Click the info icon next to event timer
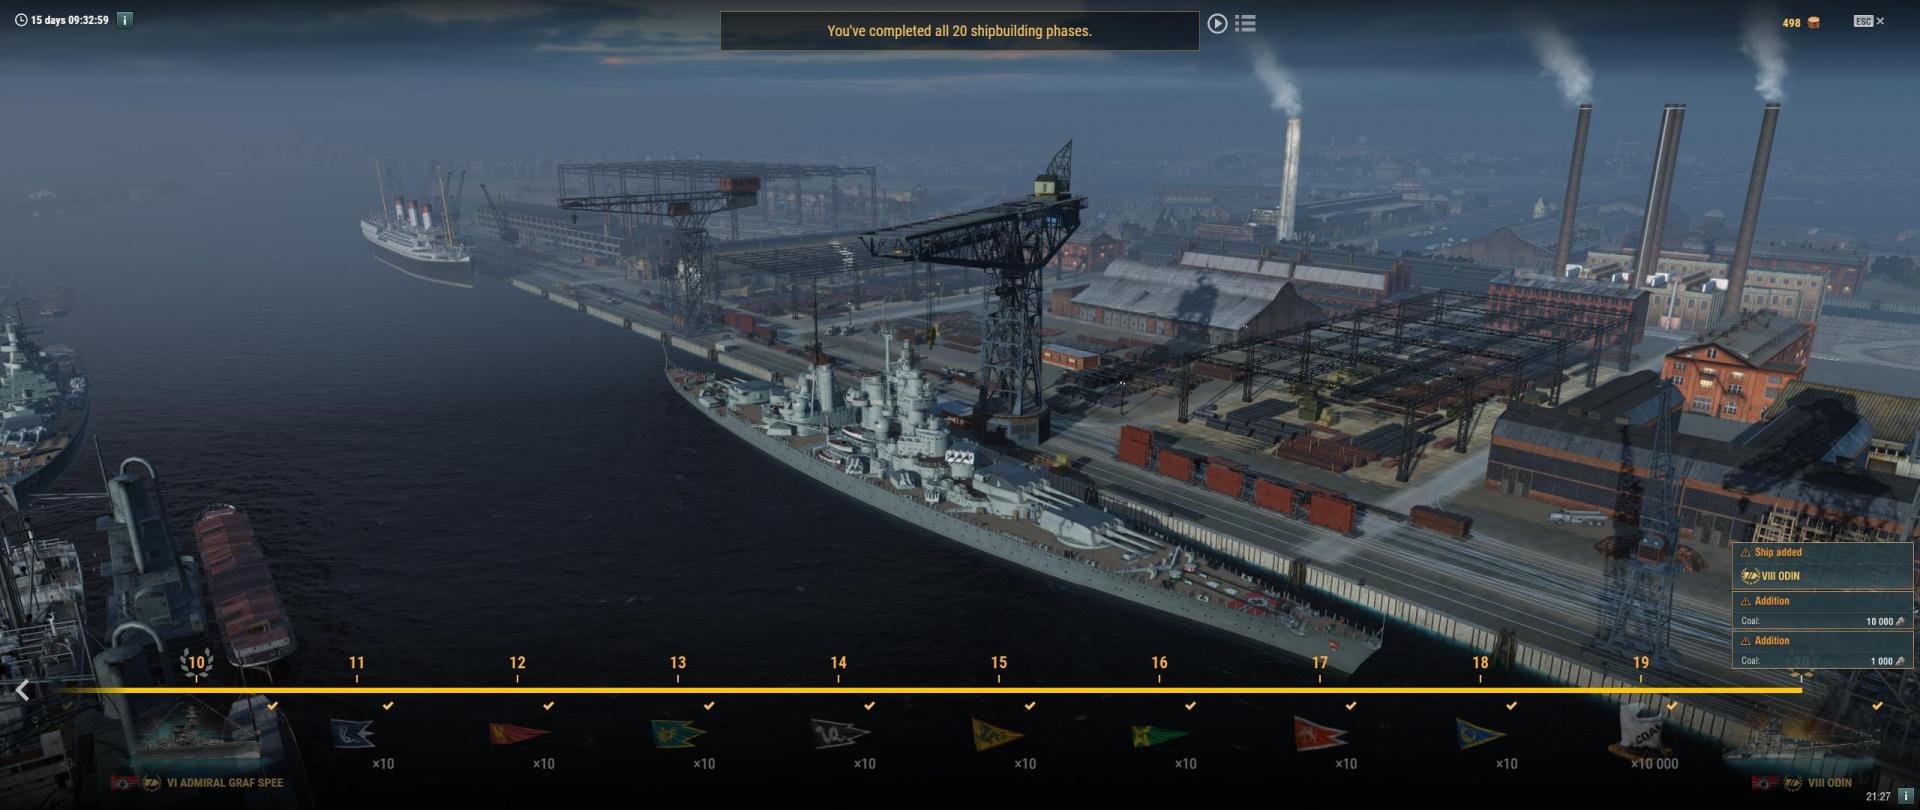Image resolution: width=1920 pixels, height=810 pixels. tap(125, 19)
